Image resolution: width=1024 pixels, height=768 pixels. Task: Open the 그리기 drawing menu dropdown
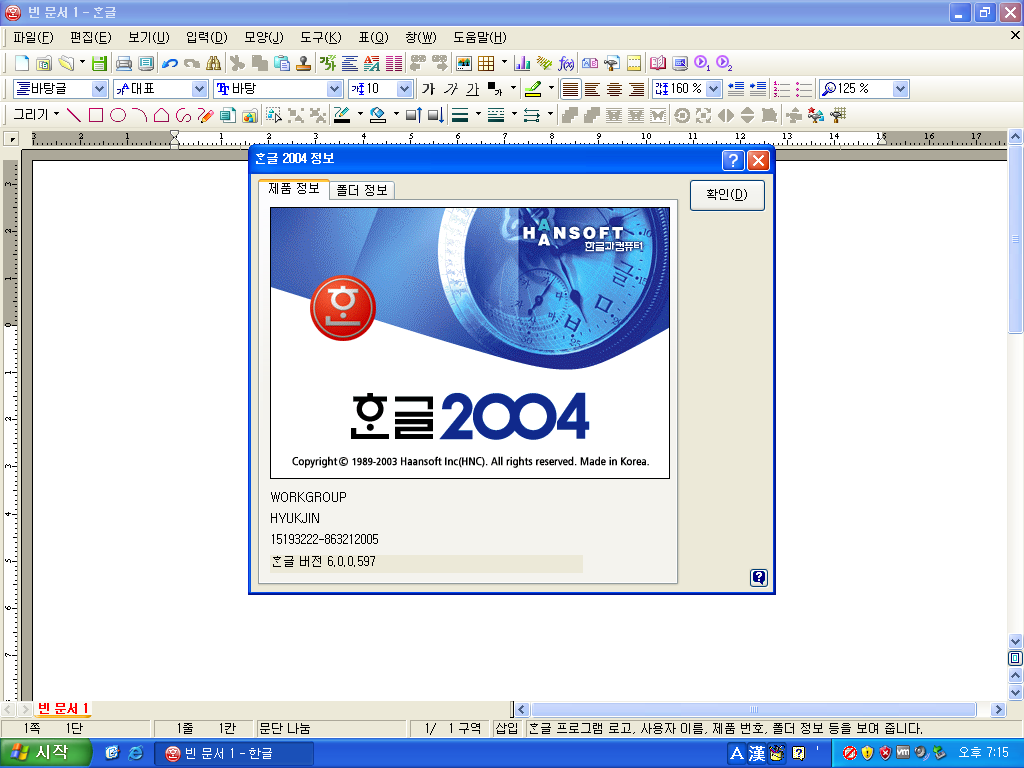[x=37, y=115]
